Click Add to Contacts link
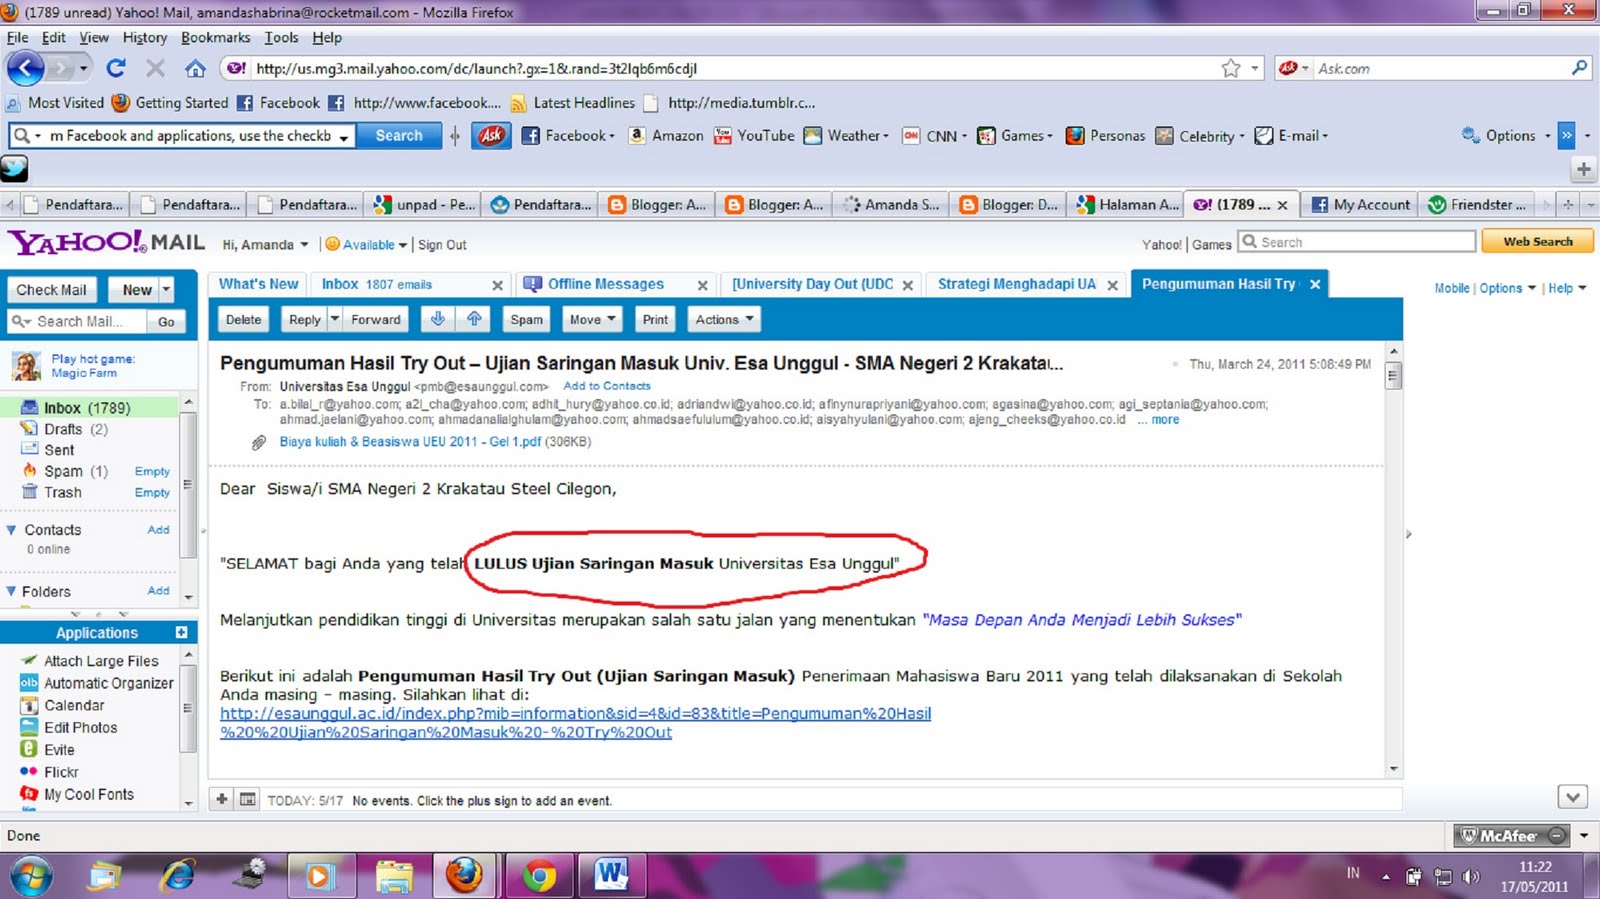1600x899 pixels. click(607, 386)
